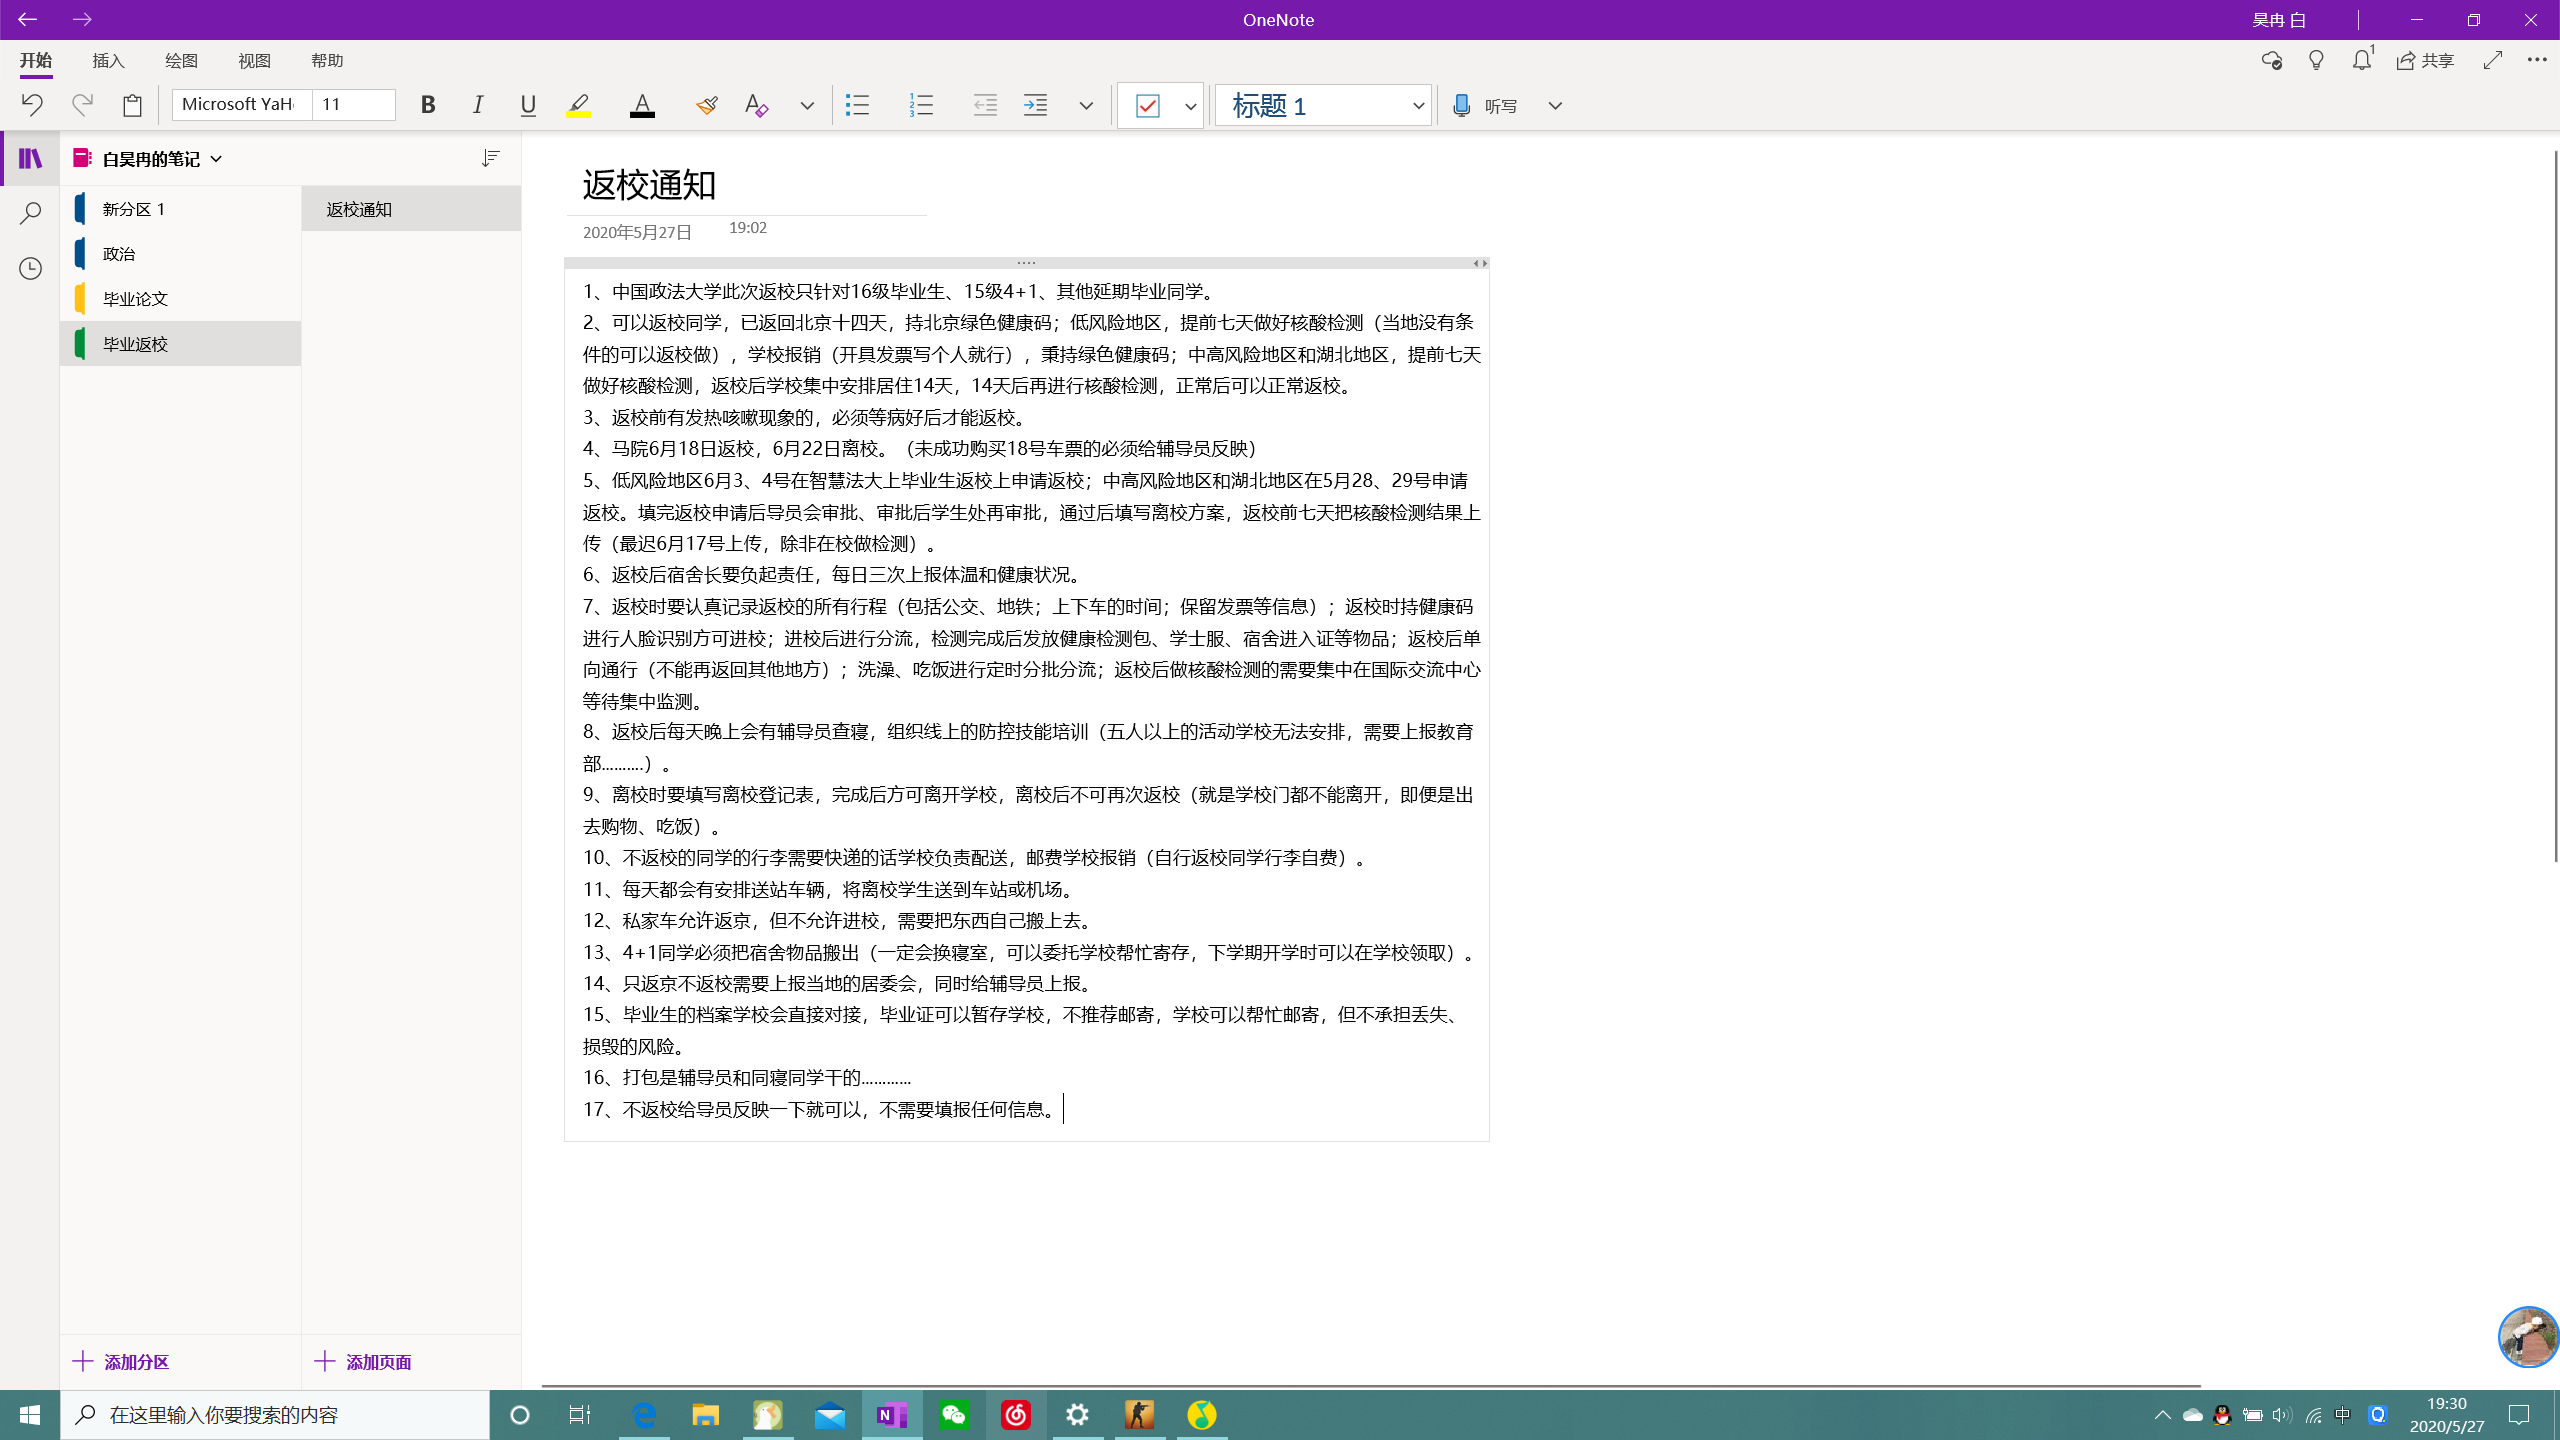This screenshot has width=2560, height=1440.
Task: Start dictation with microphone icon
Action: [x=1462, y=105]
